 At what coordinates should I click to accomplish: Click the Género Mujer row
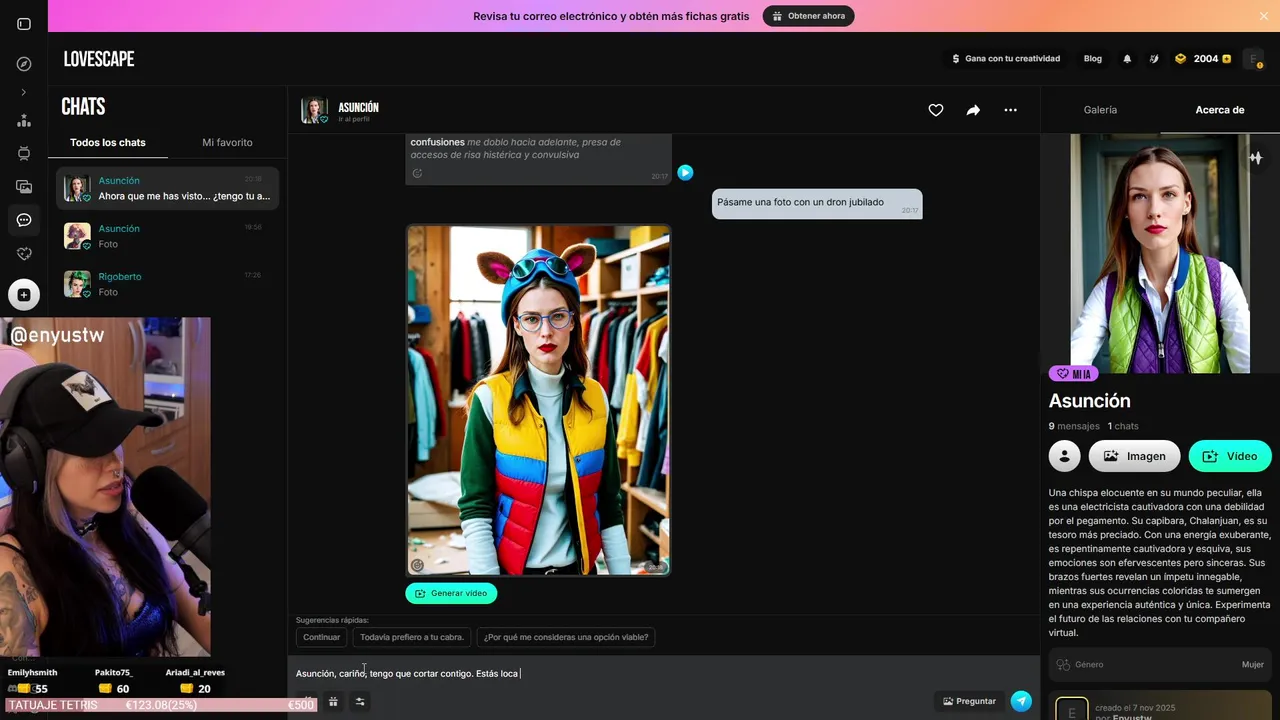[x=1160, y=664]
